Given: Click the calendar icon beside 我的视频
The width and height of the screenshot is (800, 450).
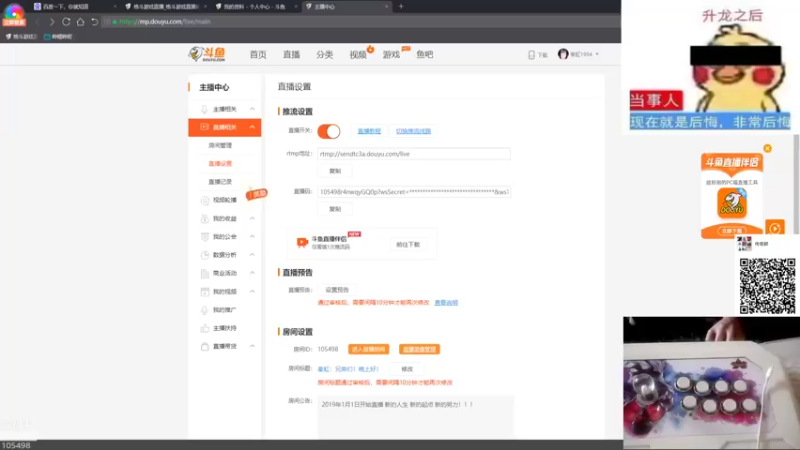Looking at the screenshot, I should pyautogui.click(x=205, y=292).
